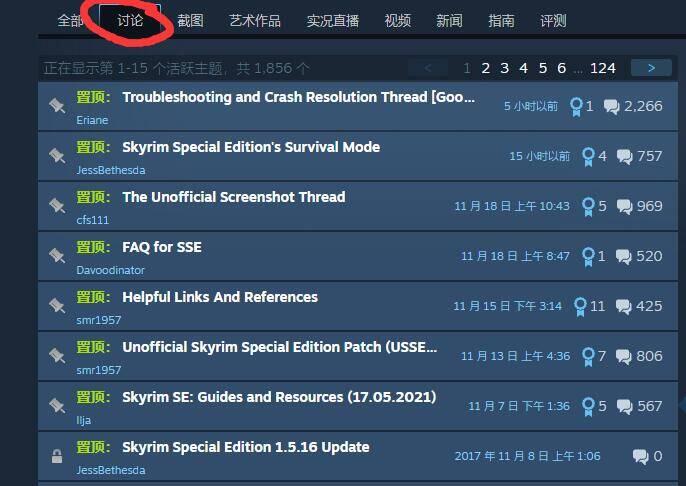Image resolution: width=686 pixels, height=486 pixels.
Task: Open the 艺术作品 tab
Action: 255,21
